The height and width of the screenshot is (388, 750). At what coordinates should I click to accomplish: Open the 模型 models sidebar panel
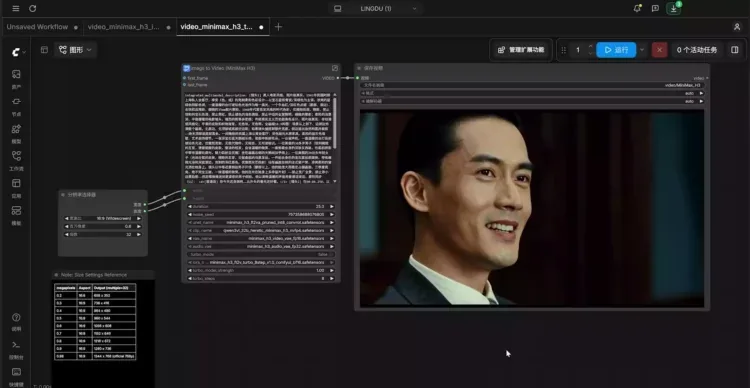(x=16, y=133)
